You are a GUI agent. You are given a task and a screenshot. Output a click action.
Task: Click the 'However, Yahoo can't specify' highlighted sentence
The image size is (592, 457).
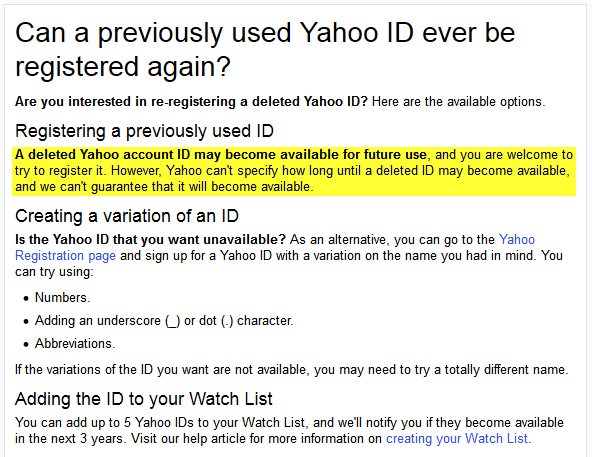(x=340, y=170)
